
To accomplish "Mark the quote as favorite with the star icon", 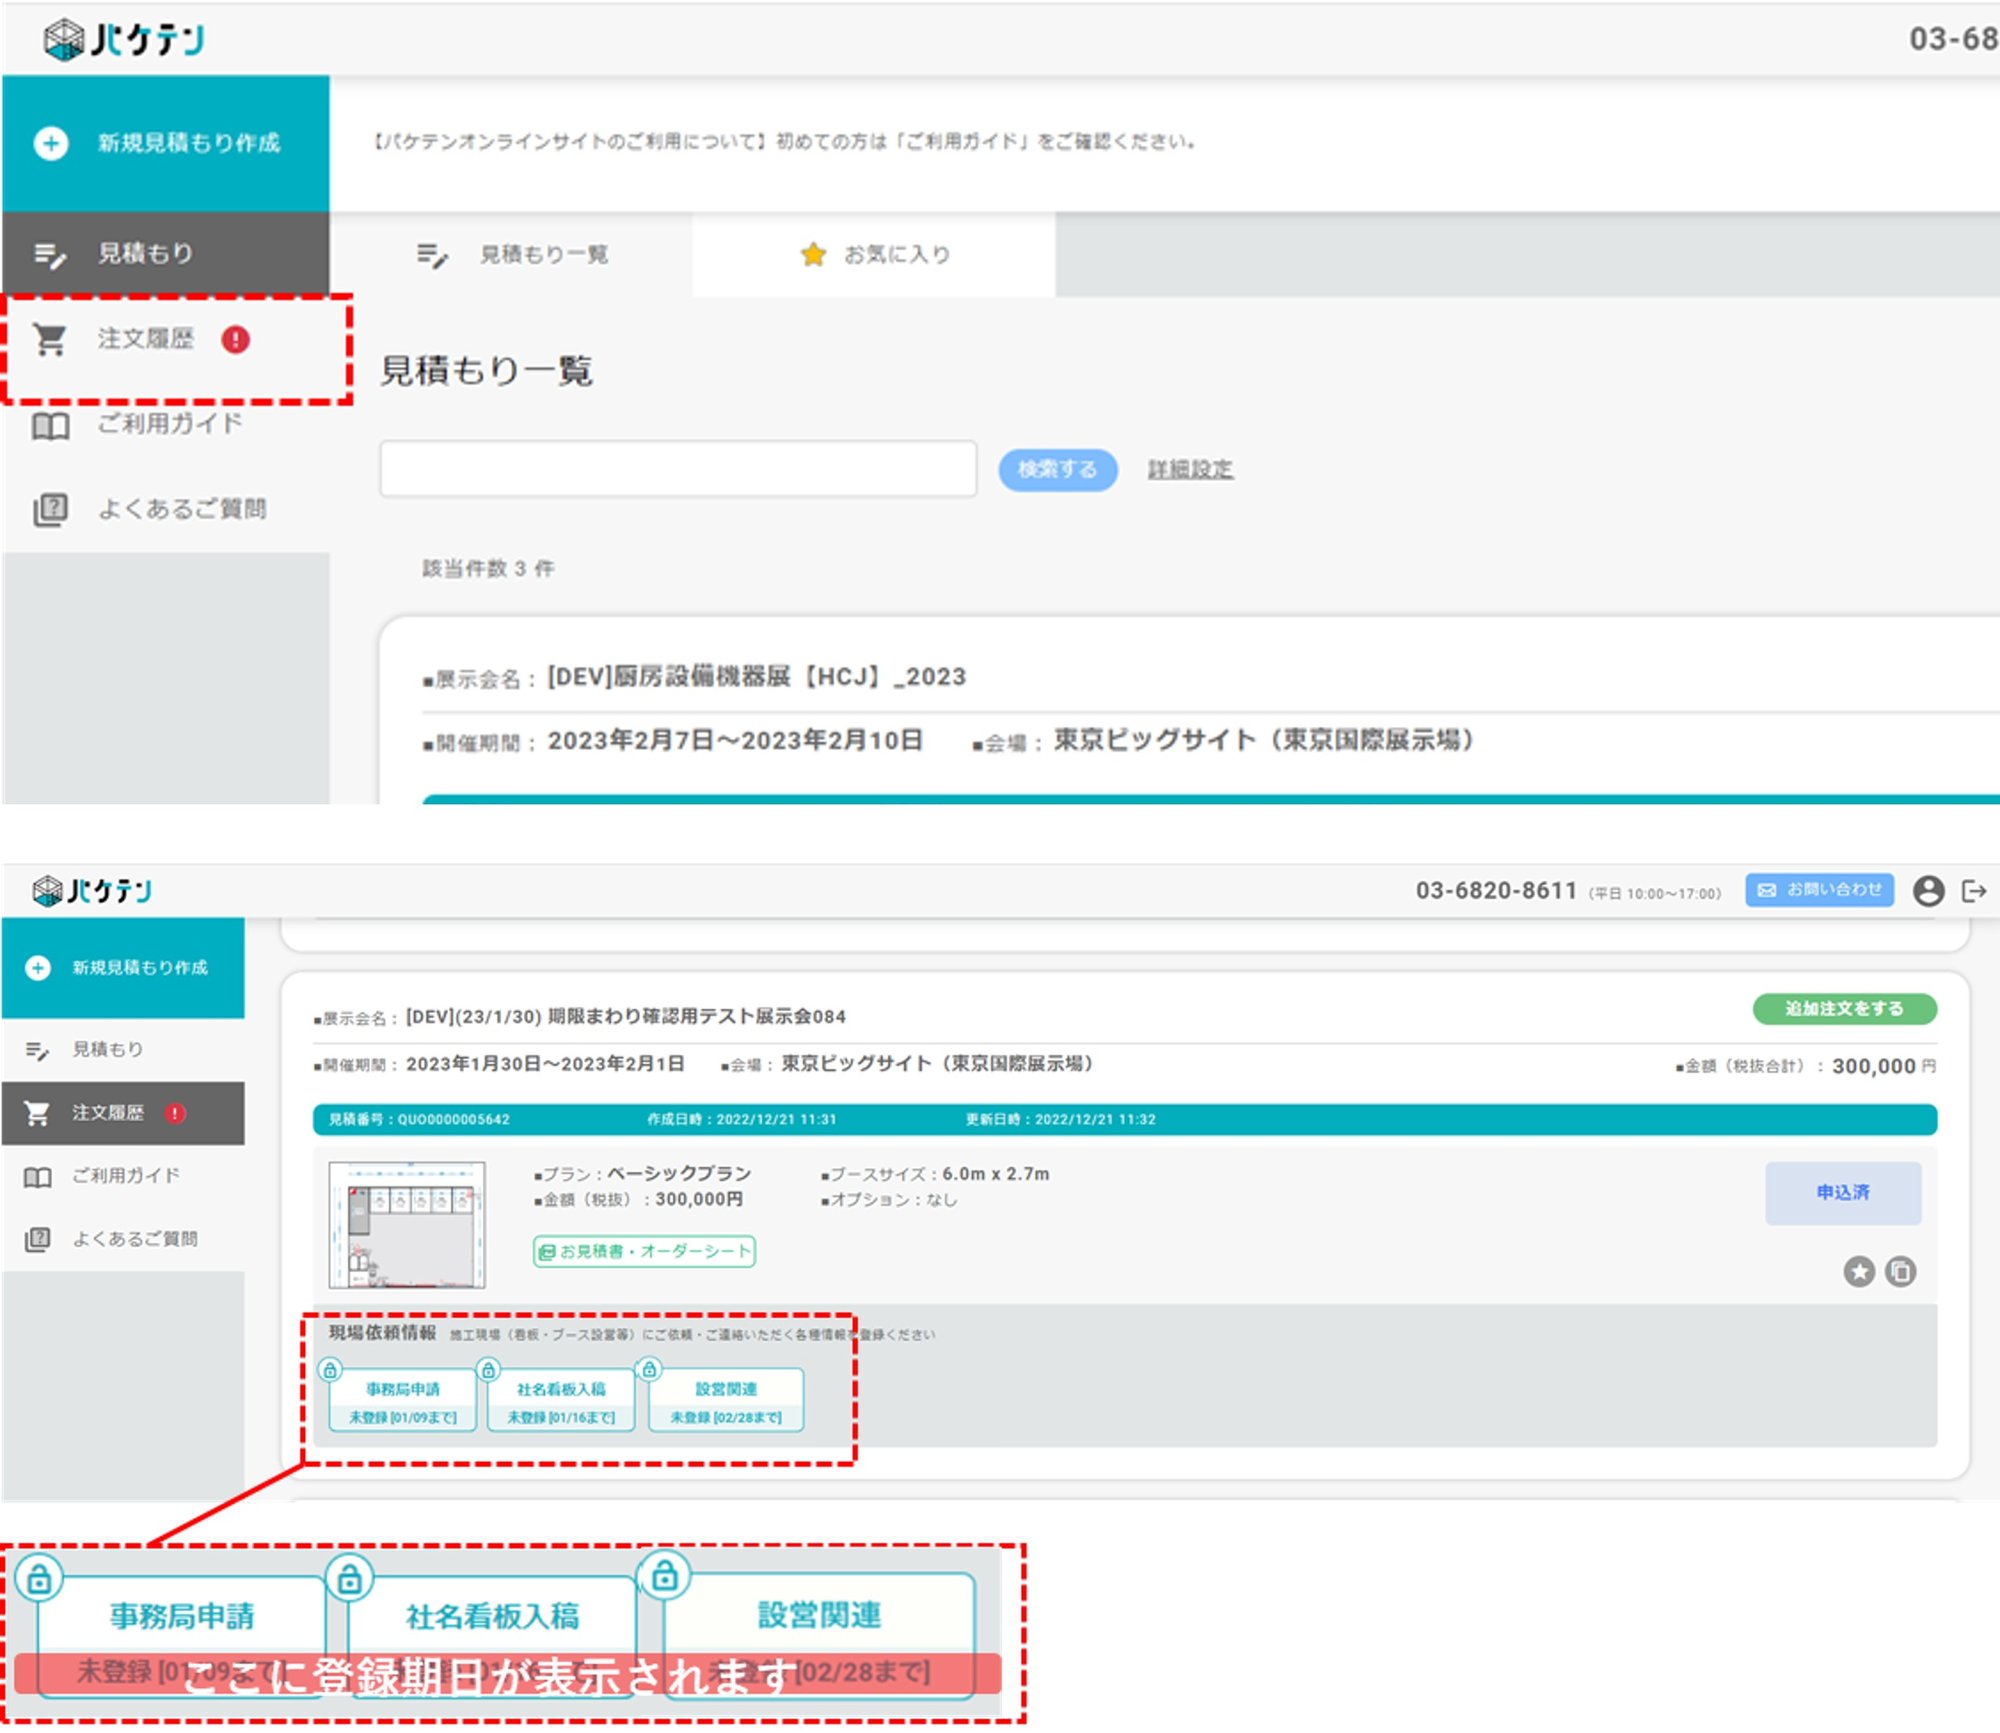I will click(1859, 1272).
